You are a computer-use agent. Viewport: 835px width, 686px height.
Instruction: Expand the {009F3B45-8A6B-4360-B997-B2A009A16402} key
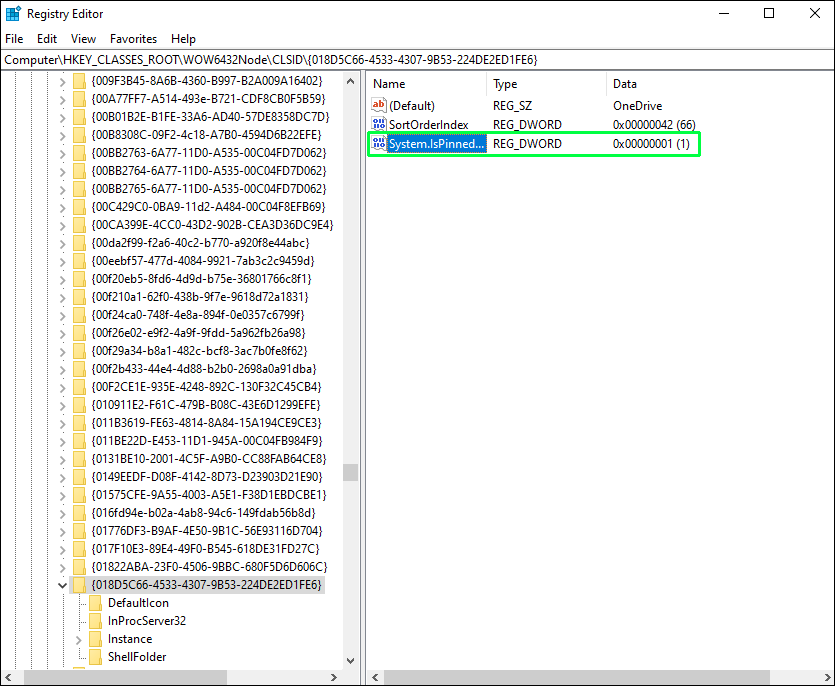62,81
